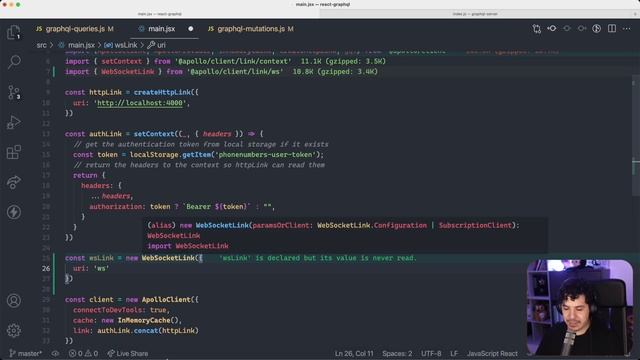This screenshot has width=640, height=360.
Task: Click the authorization header line
Action: coord(182,207)
